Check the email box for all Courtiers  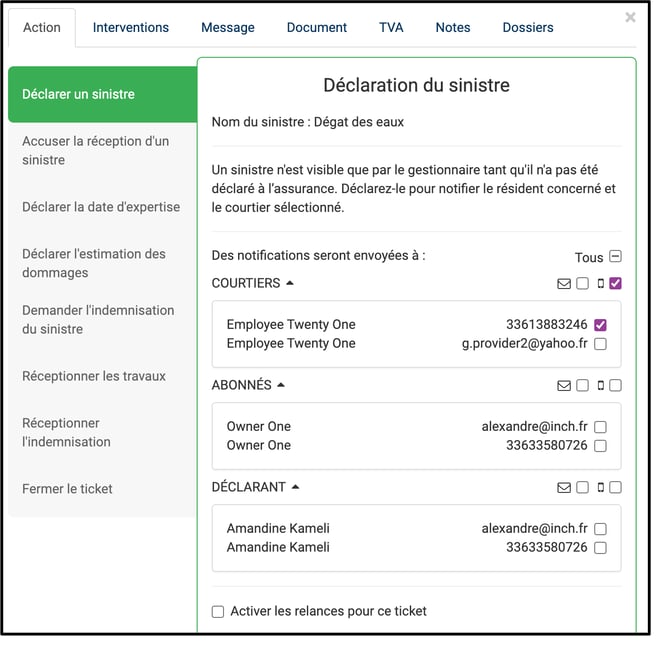point(582,284)
